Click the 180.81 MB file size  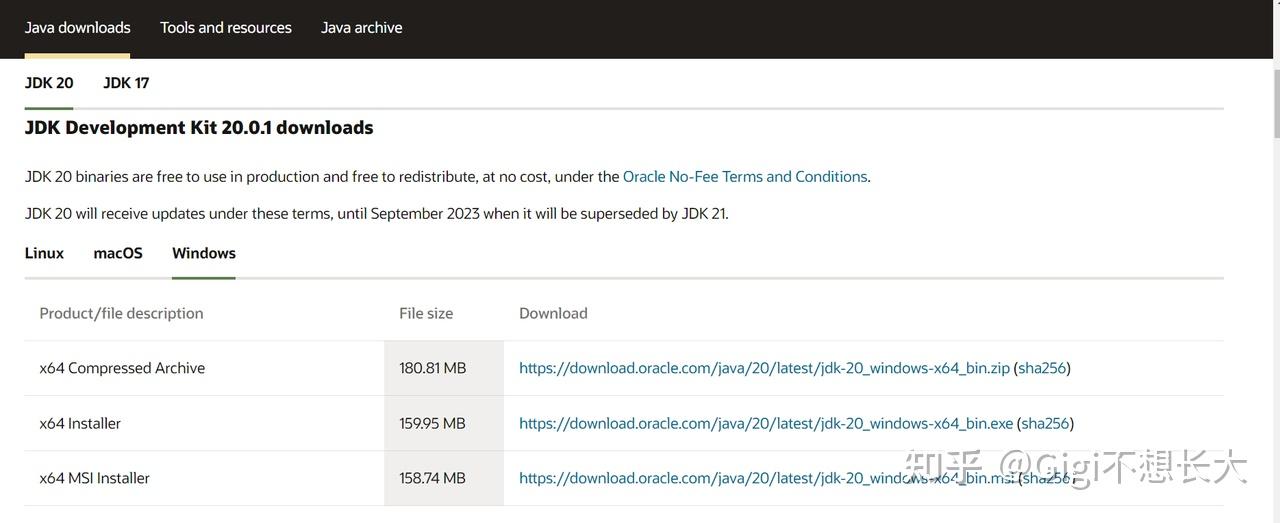[x=433, y=368]
